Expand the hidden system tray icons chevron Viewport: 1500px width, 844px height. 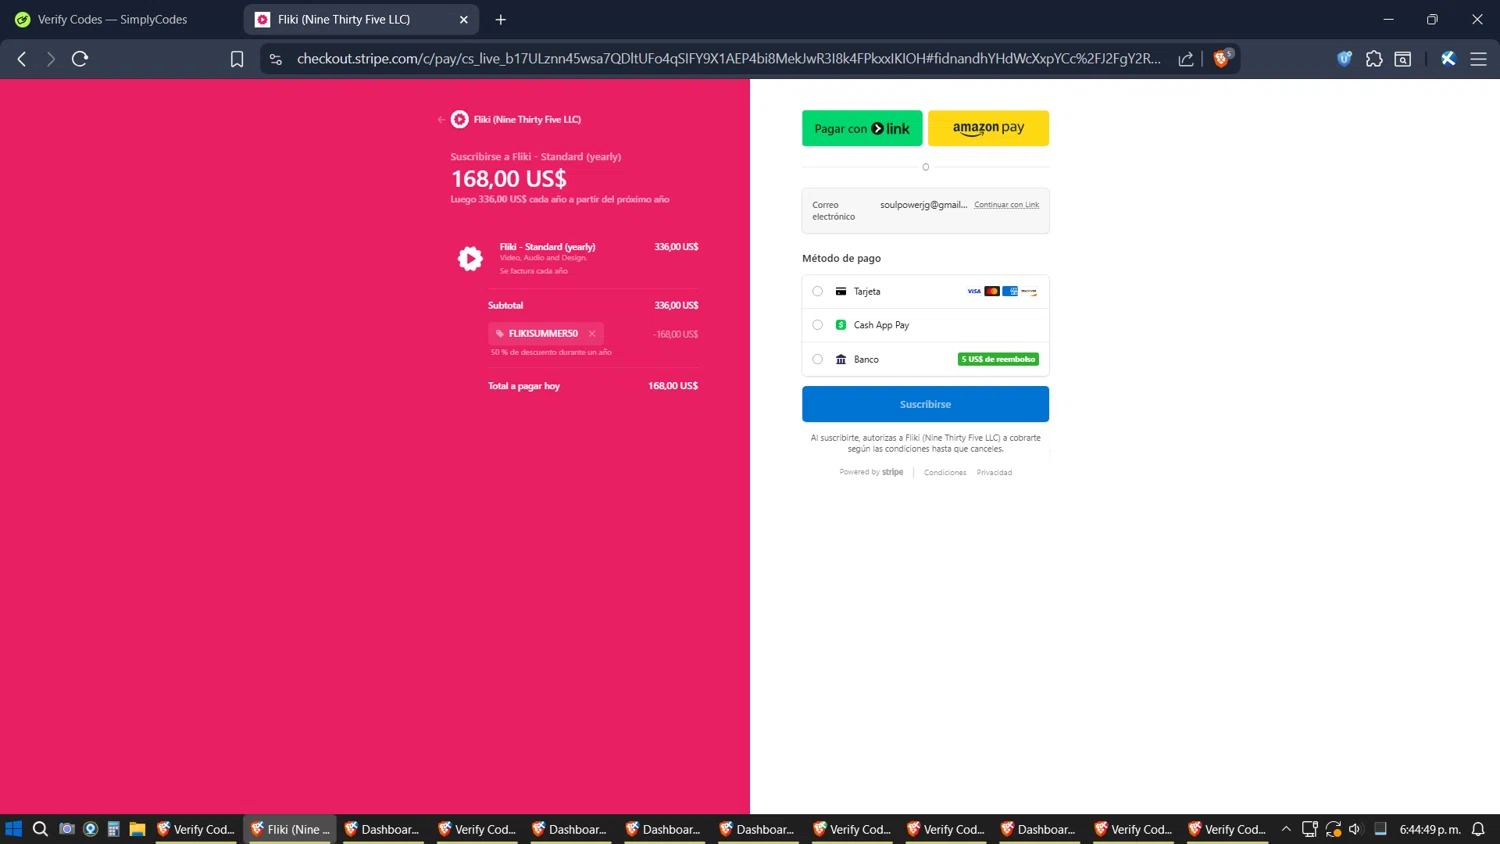pyautogui.click(x=1286, y=829)
